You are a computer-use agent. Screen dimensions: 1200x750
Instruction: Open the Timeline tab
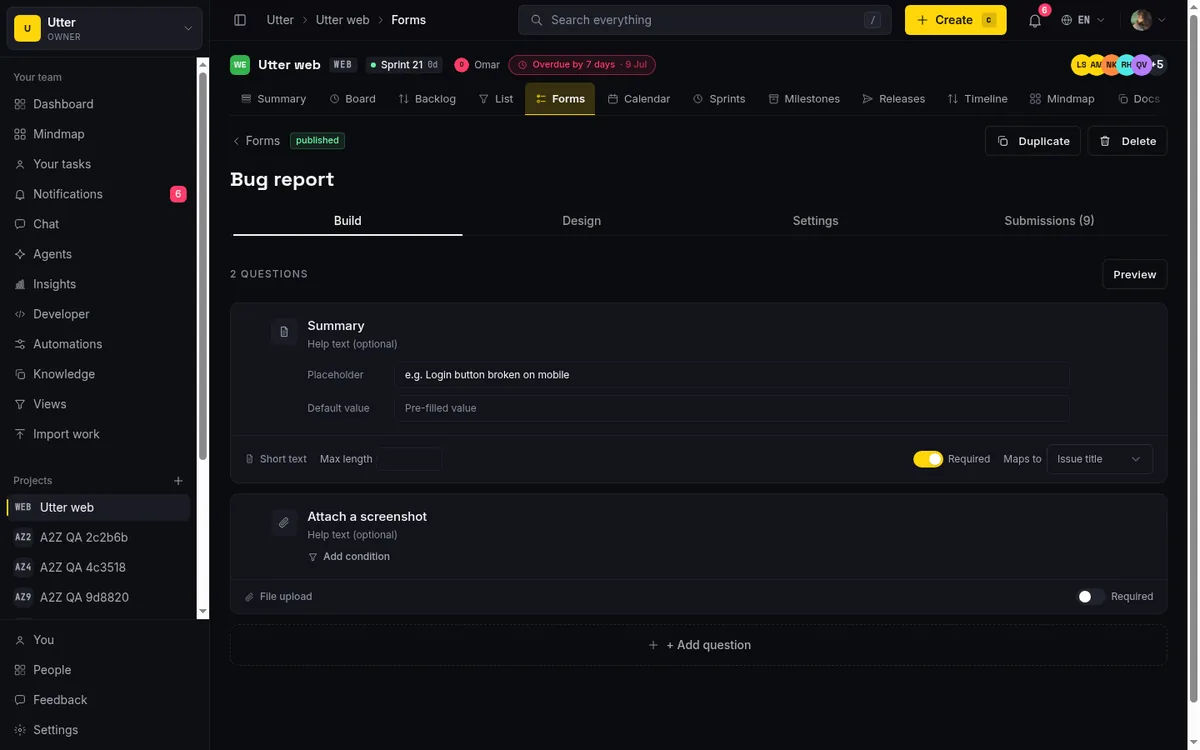pos(978,99)
